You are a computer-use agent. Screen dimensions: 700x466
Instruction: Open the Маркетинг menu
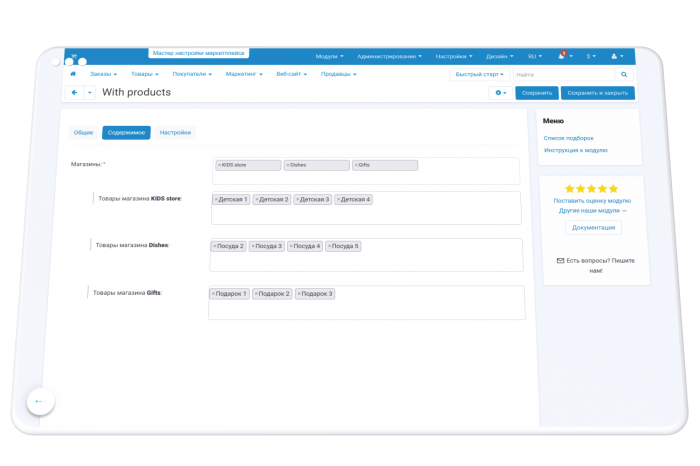(244, 74)
